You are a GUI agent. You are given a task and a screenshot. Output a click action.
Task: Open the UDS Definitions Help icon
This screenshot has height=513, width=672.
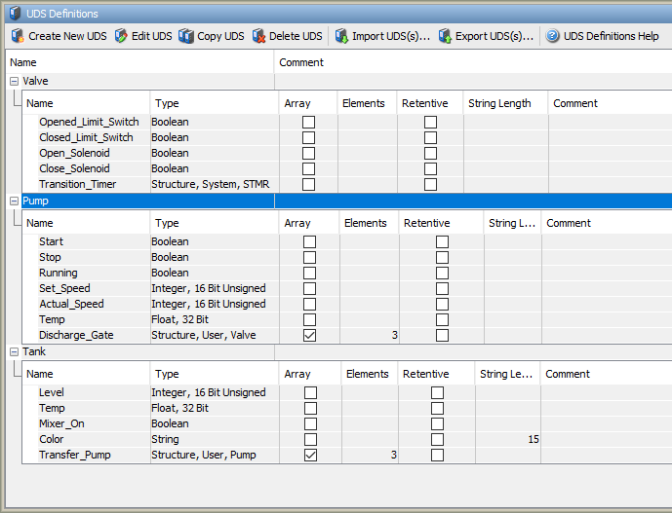click(x=553, y=36)
